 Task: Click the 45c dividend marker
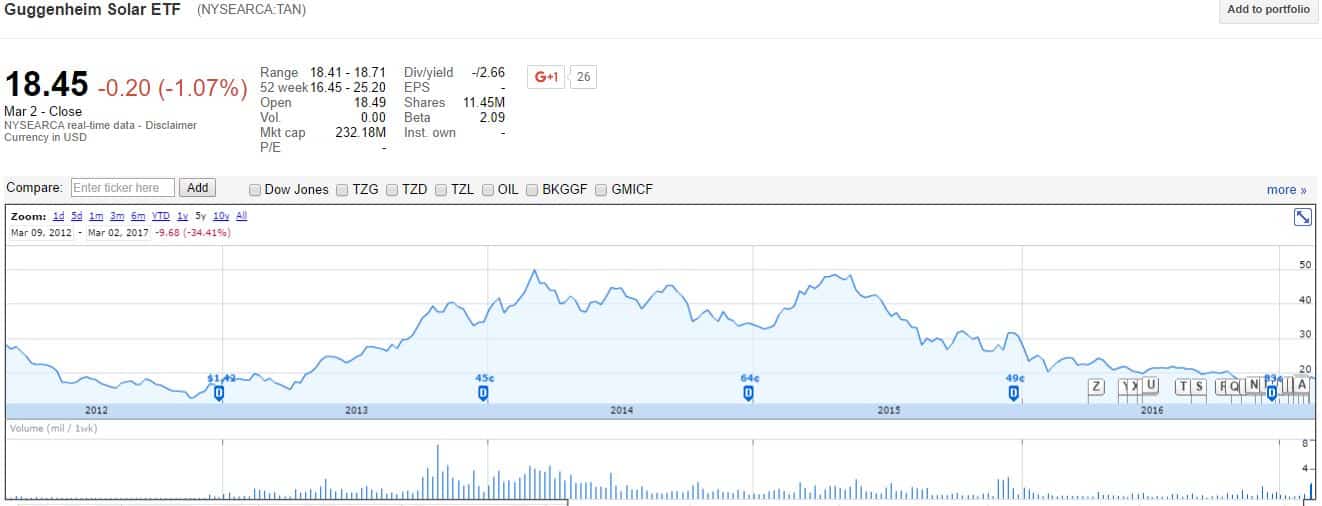[483, 393]
